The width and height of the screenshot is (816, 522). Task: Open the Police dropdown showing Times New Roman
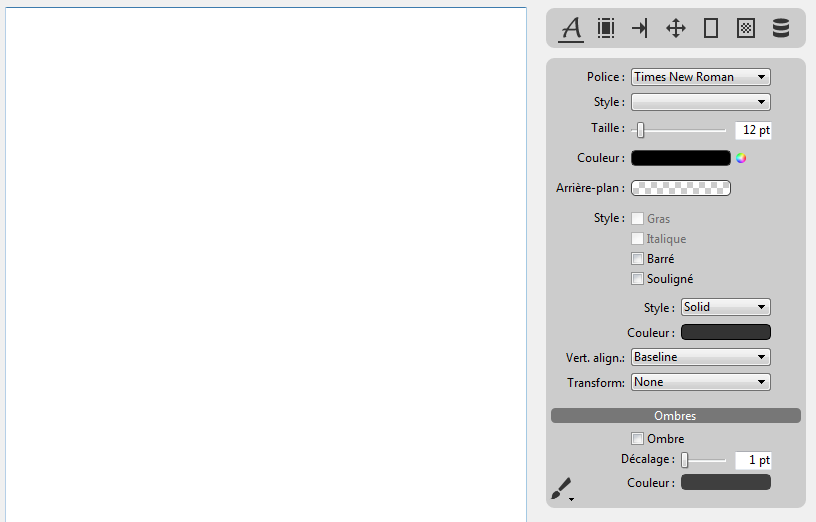700,77
